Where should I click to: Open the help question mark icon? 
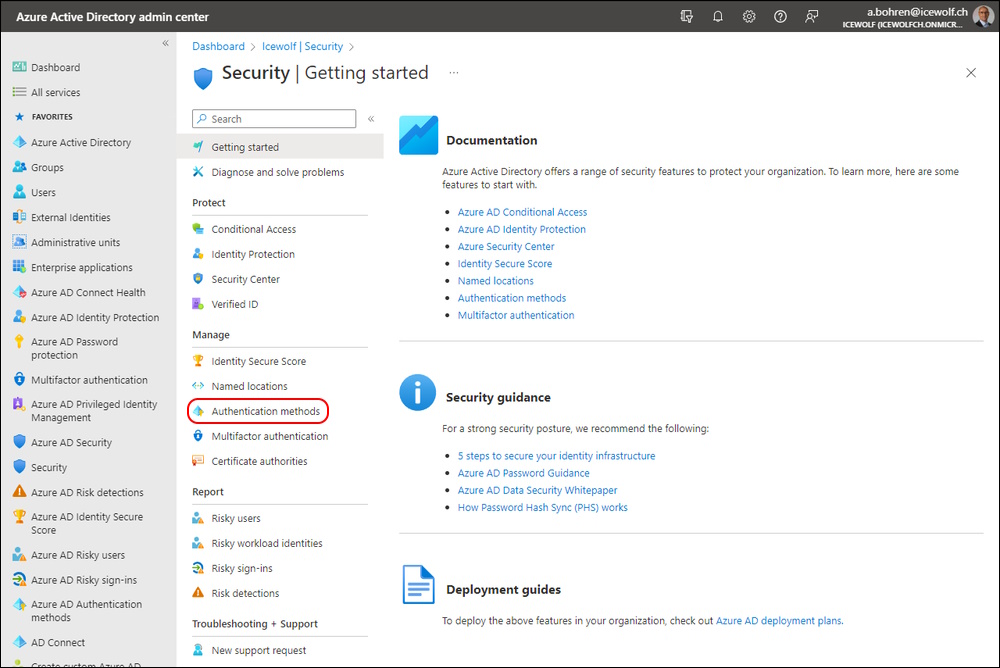[780, 17]
